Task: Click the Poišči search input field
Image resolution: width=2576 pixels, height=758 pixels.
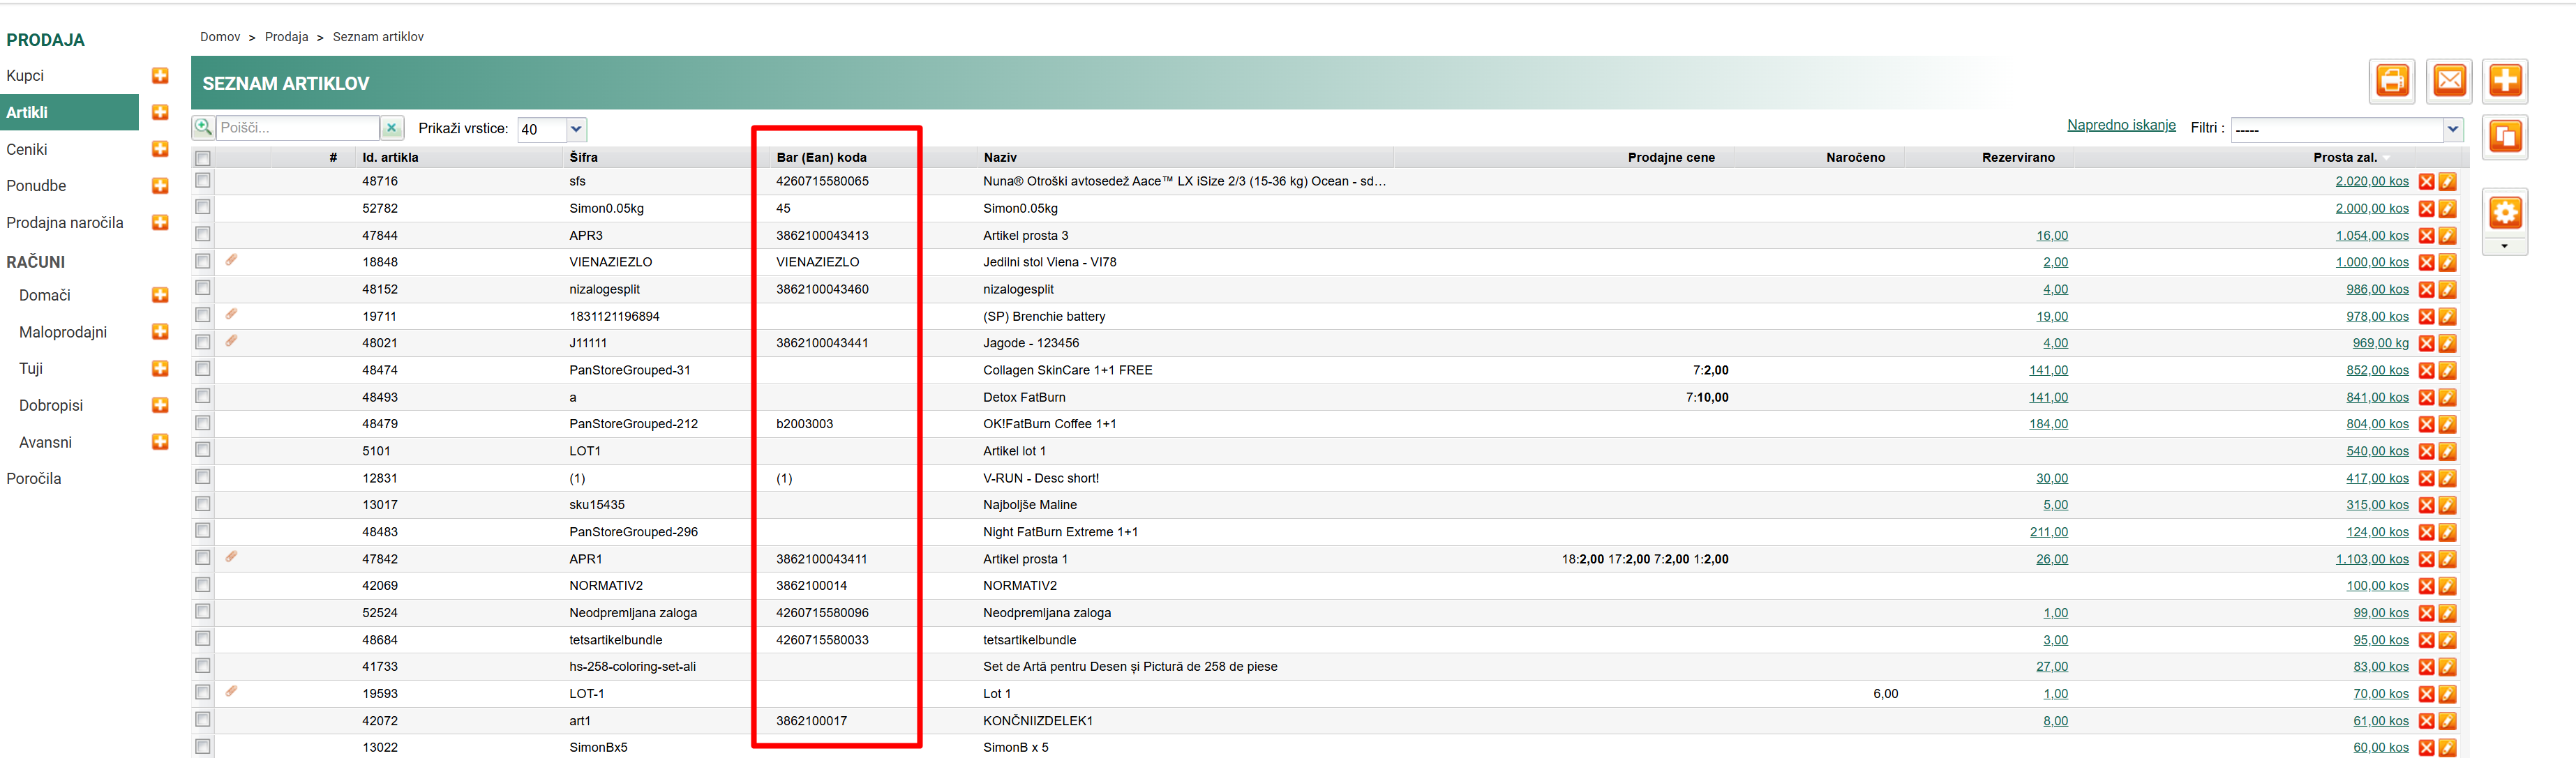Action: coord(297,128)
